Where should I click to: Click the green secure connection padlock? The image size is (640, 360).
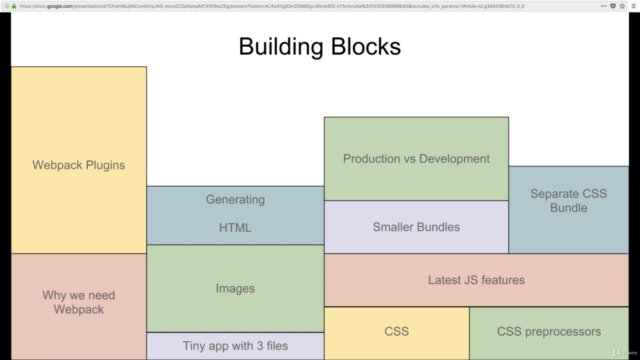point(14,6)
